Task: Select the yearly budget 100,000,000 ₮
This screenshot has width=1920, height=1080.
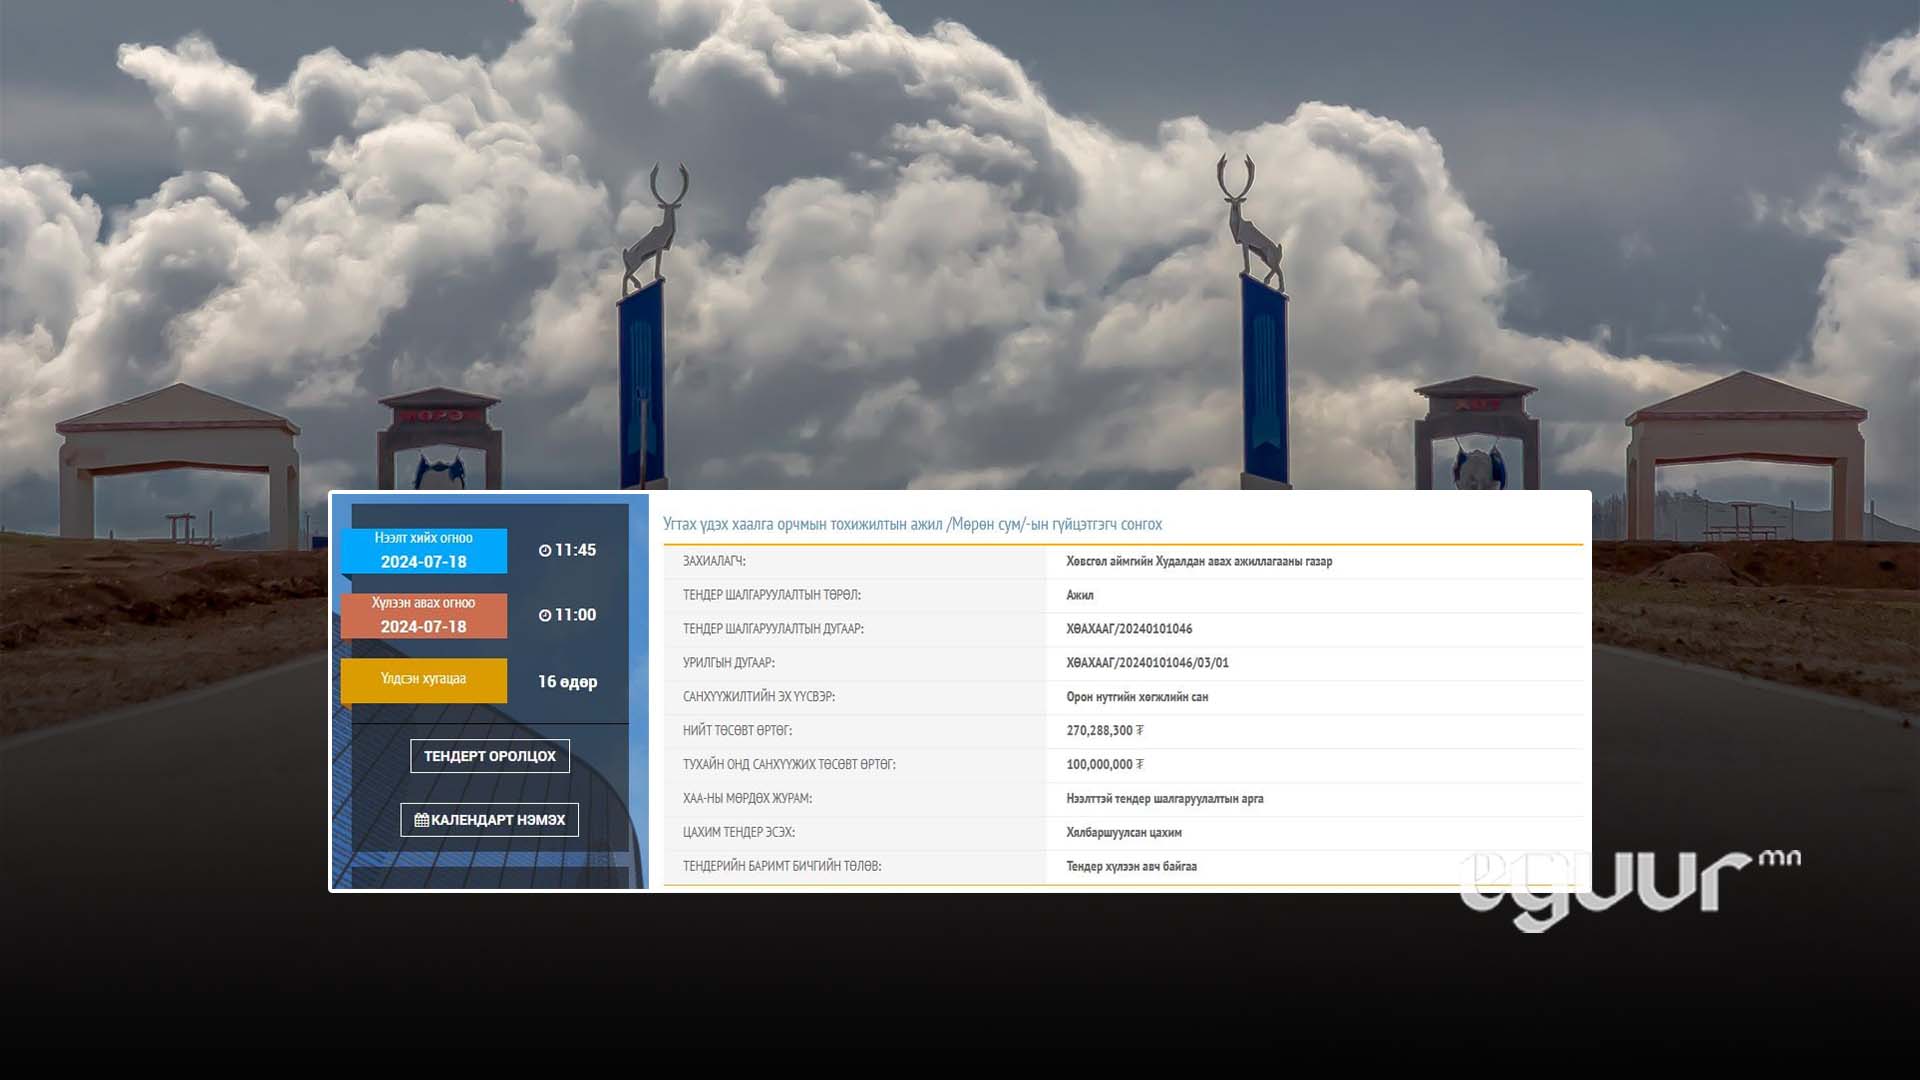Action: (x=1105, y=765)
